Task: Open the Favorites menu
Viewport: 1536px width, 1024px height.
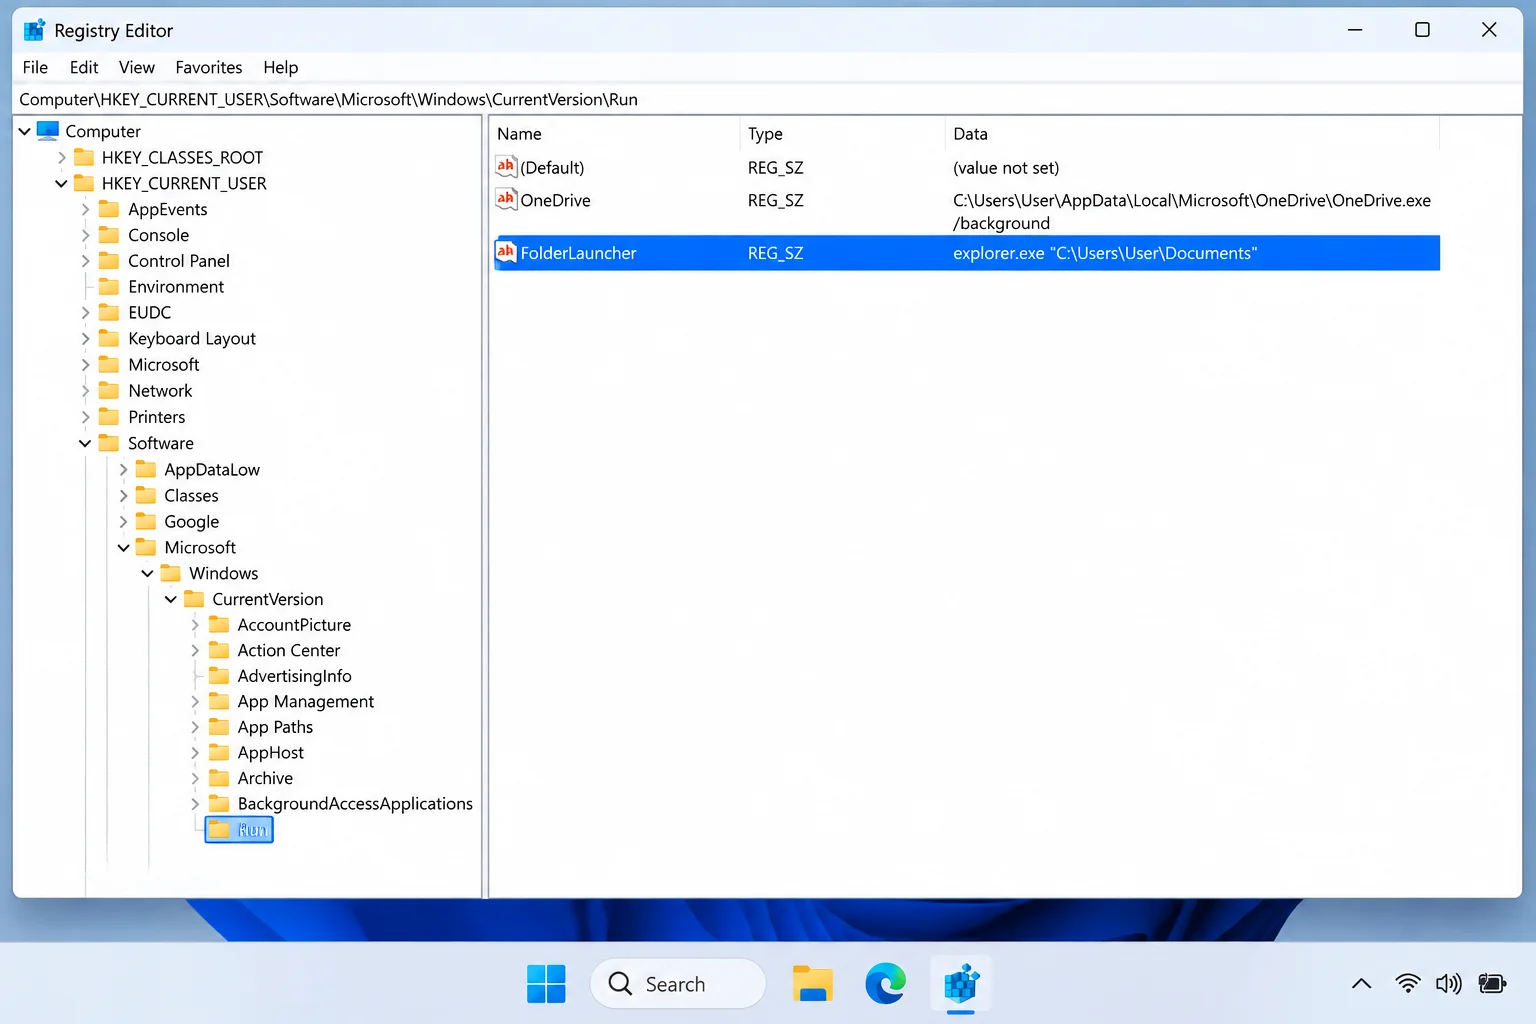Action: [209, 67]
